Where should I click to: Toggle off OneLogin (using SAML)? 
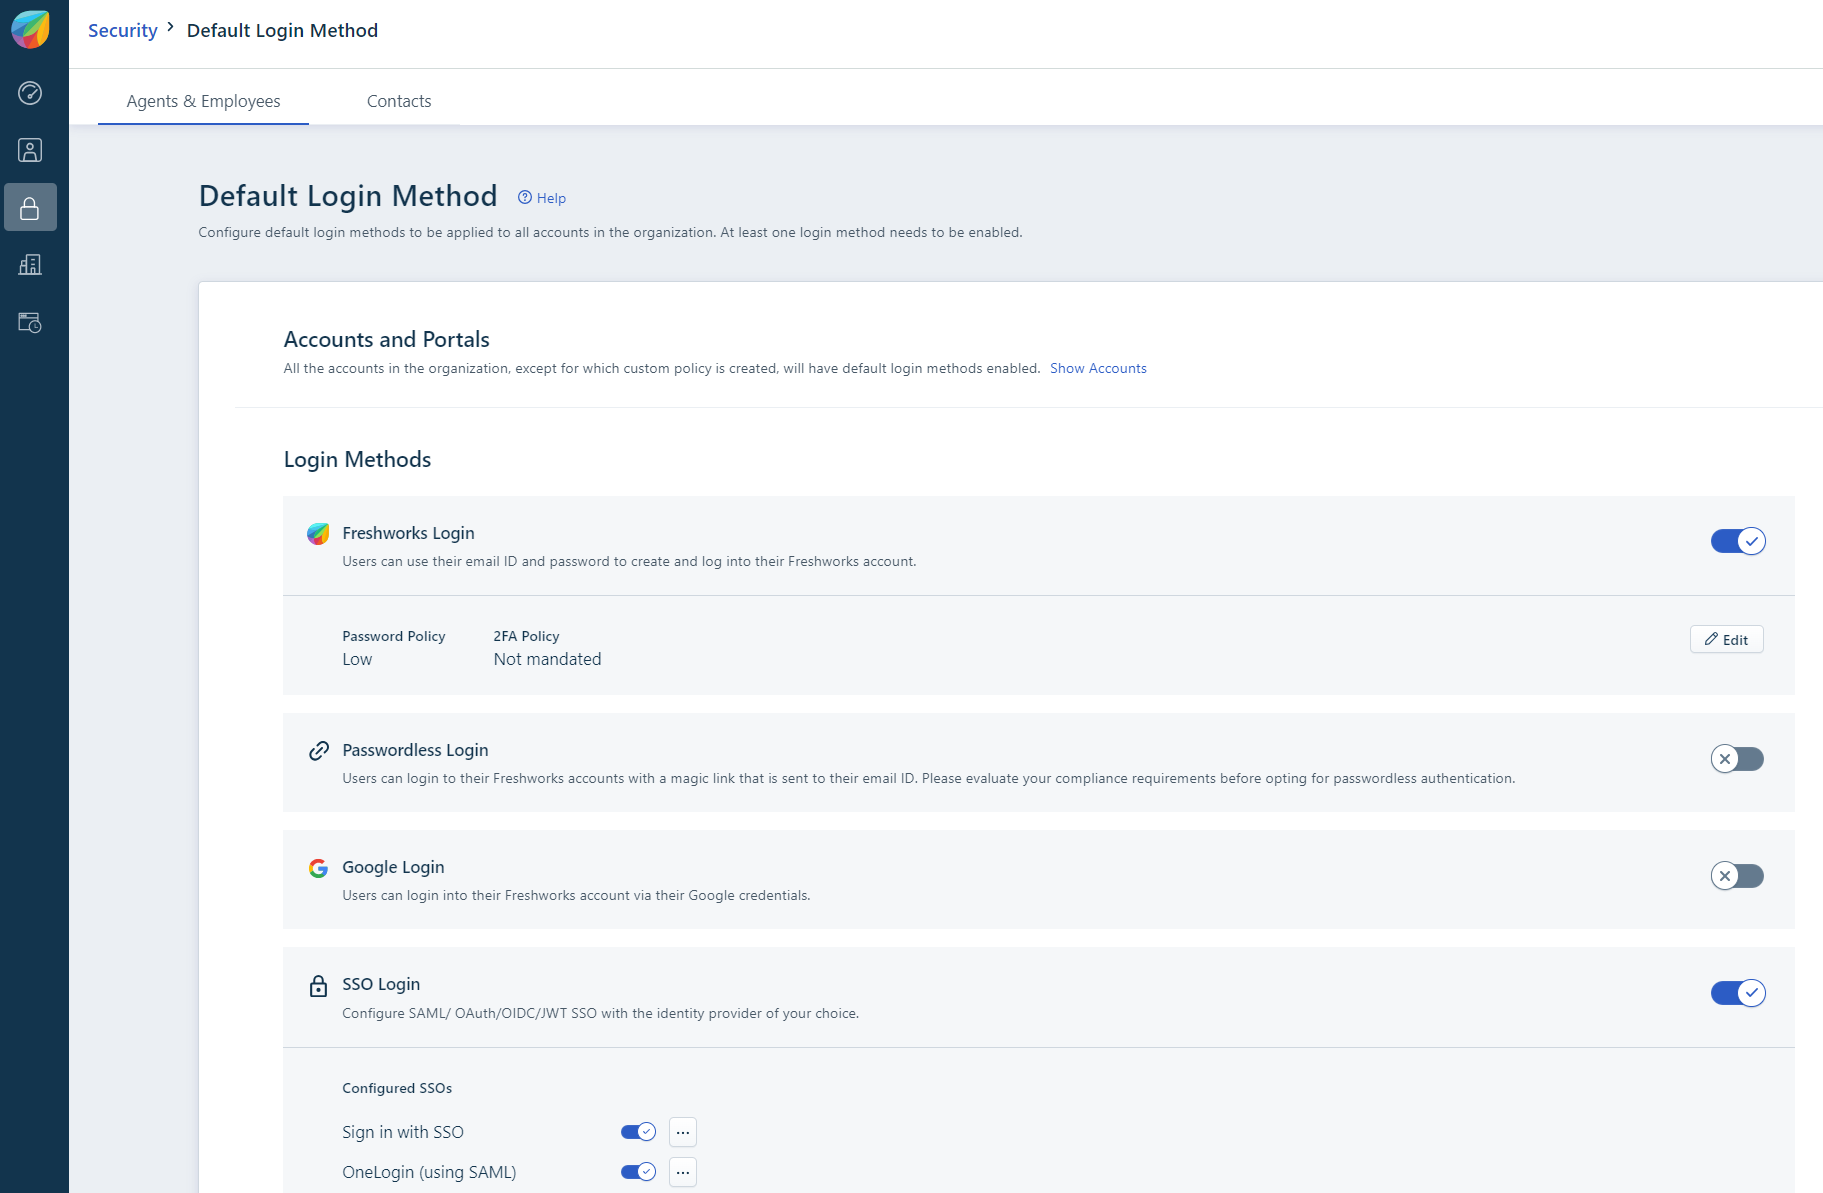[x=638, y=1172]
